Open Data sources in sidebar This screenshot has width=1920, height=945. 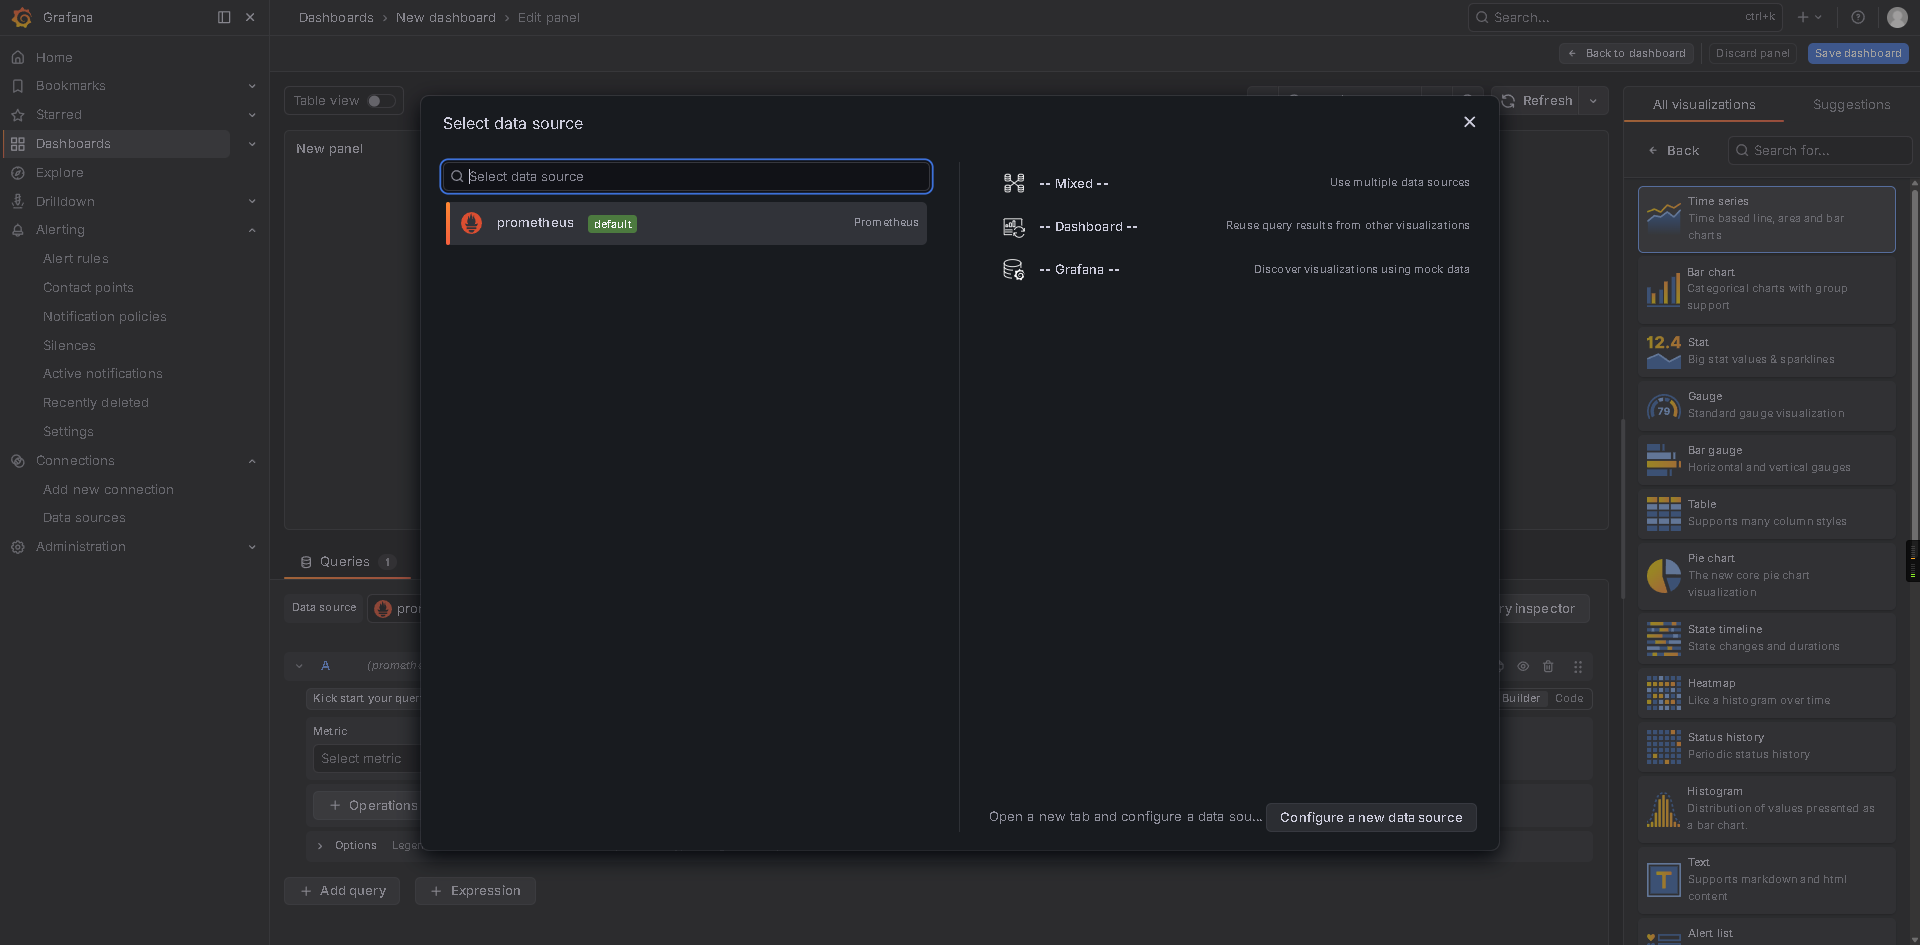84,518
